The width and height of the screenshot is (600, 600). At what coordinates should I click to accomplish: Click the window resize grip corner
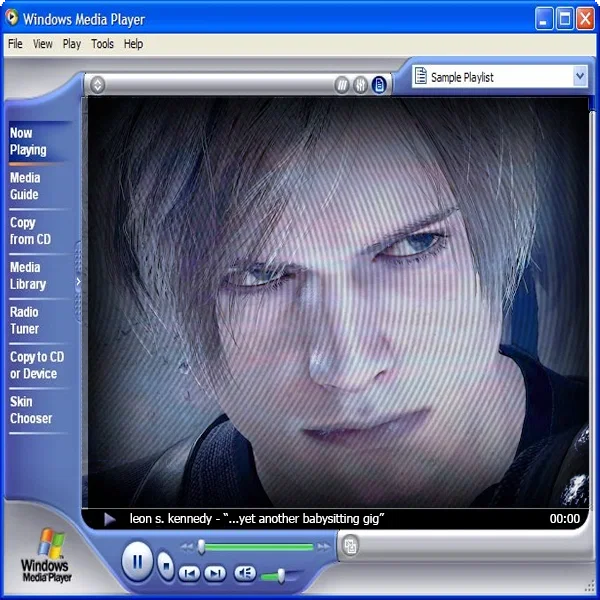pos(589,587)
